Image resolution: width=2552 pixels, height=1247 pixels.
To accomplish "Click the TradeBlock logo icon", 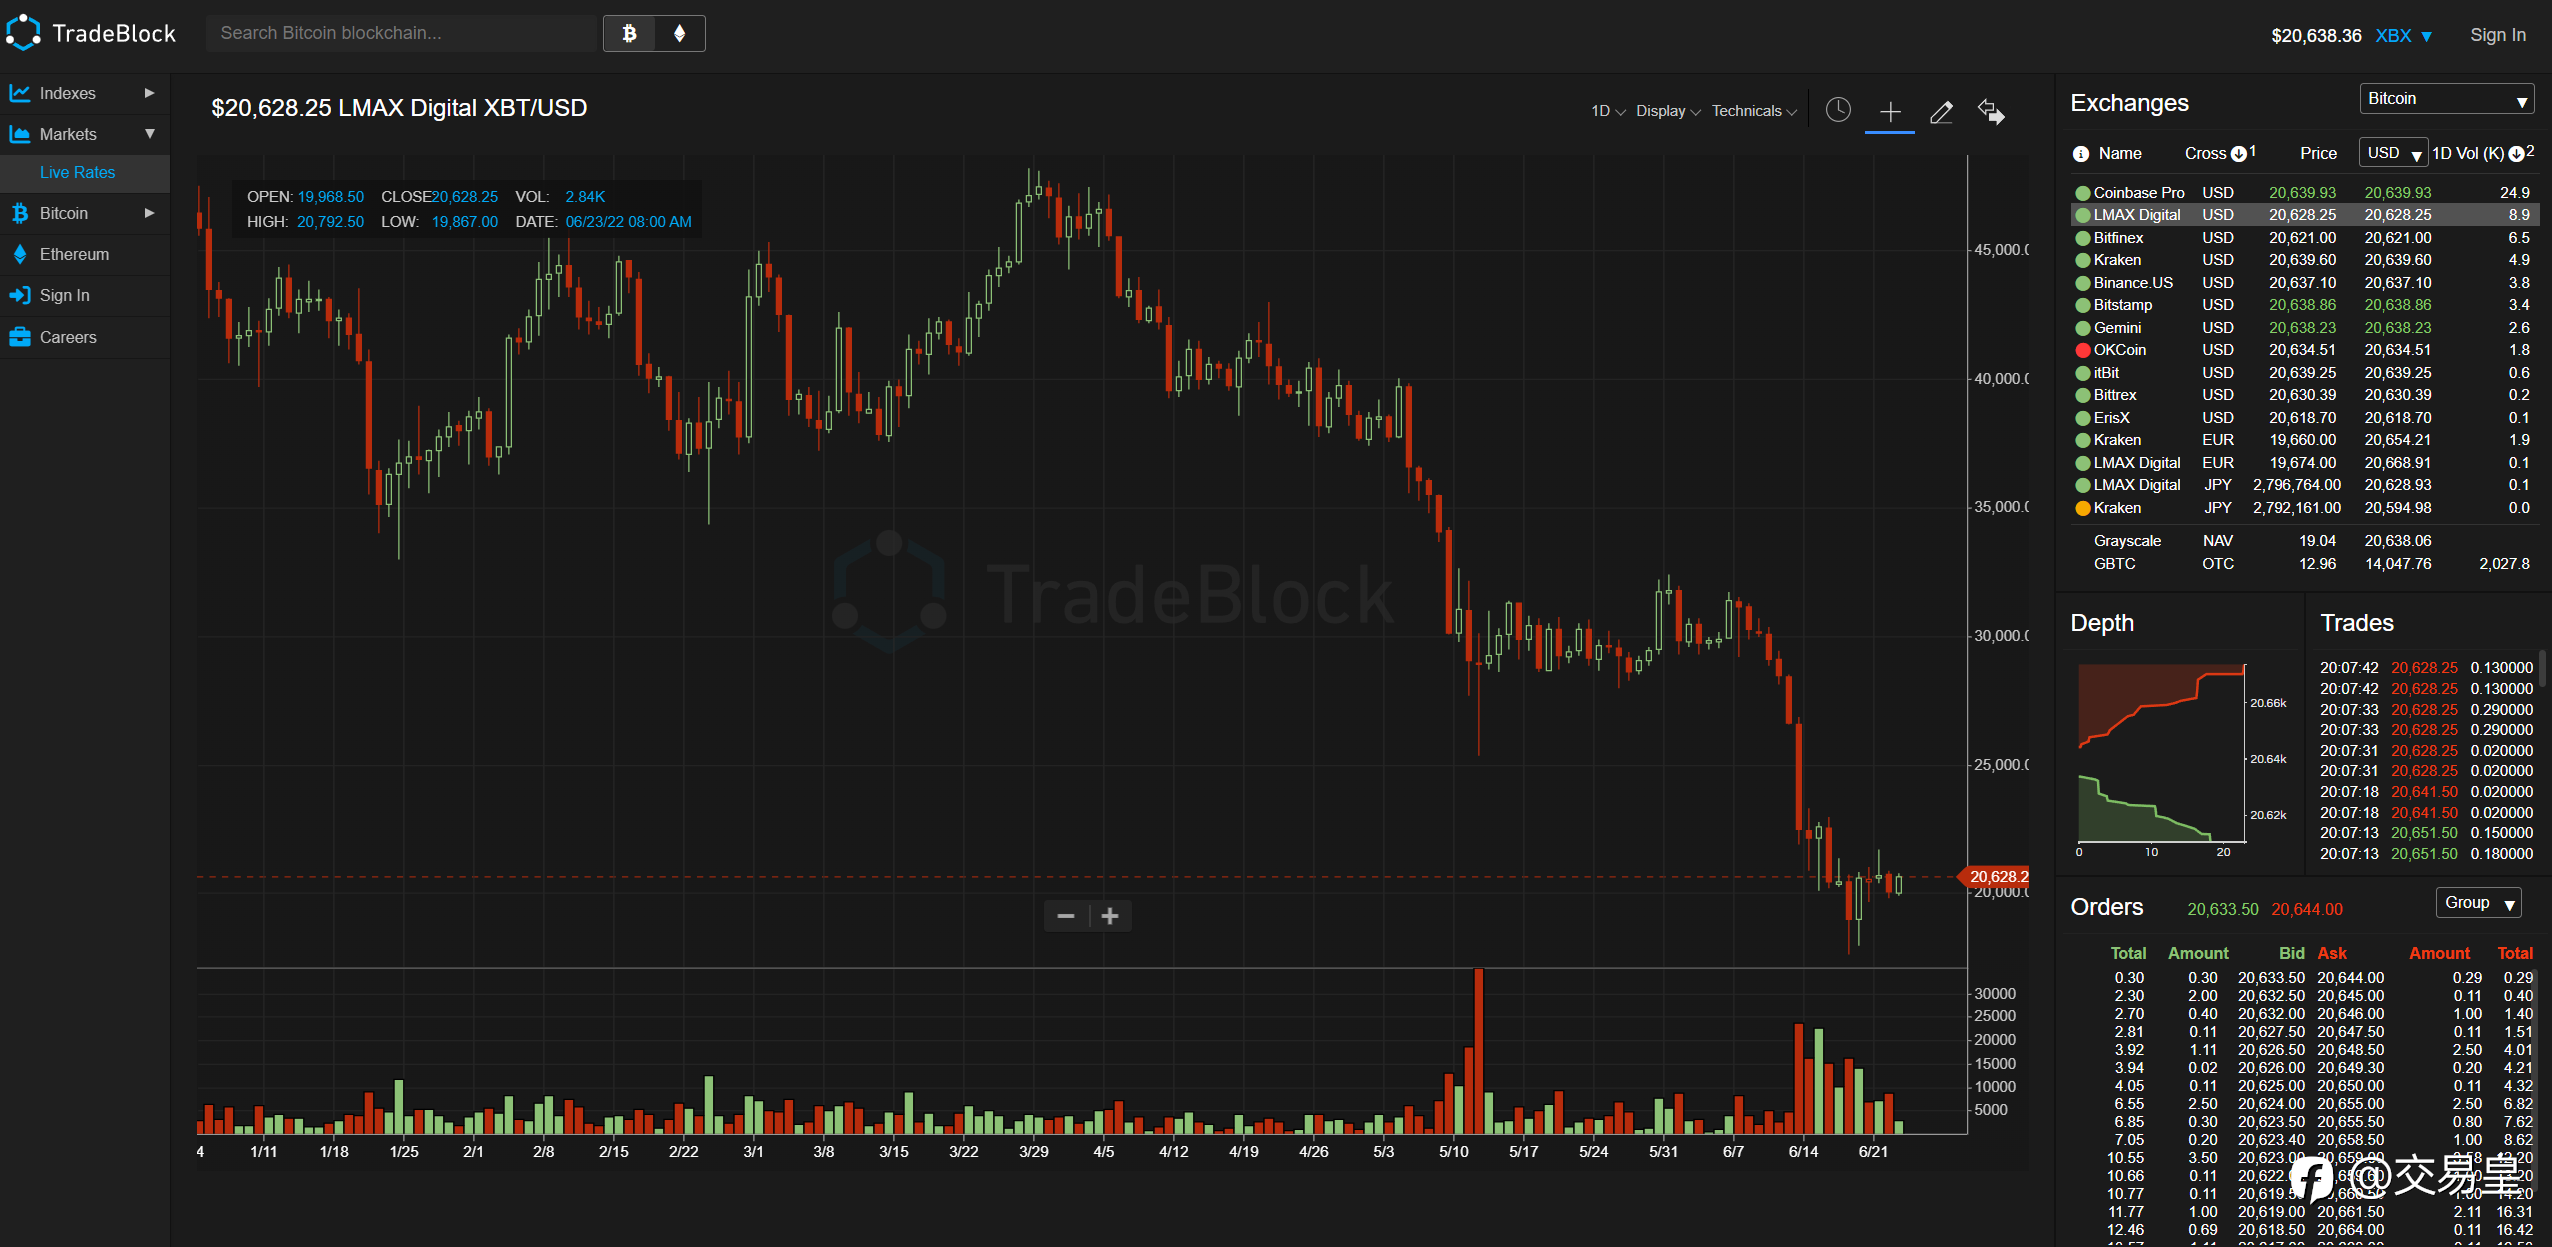I will [23, 33].
